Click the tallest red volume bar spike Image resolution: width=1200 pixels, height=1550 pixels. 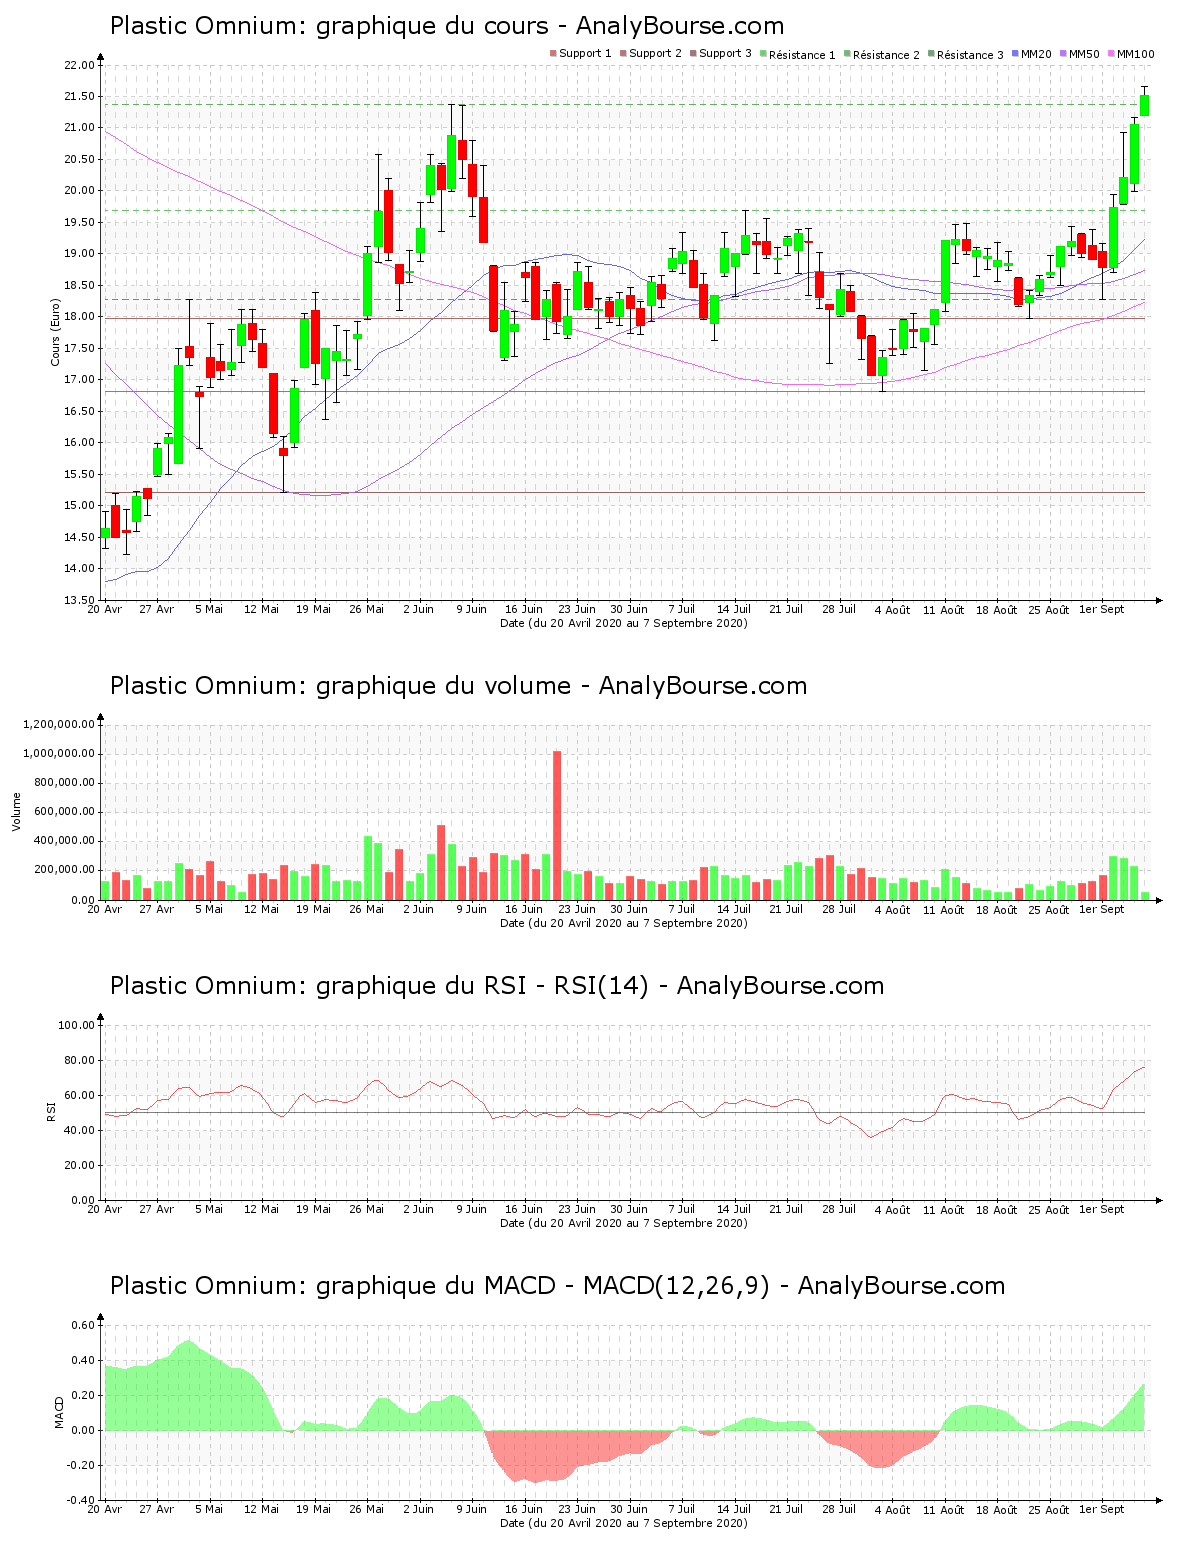557,825
